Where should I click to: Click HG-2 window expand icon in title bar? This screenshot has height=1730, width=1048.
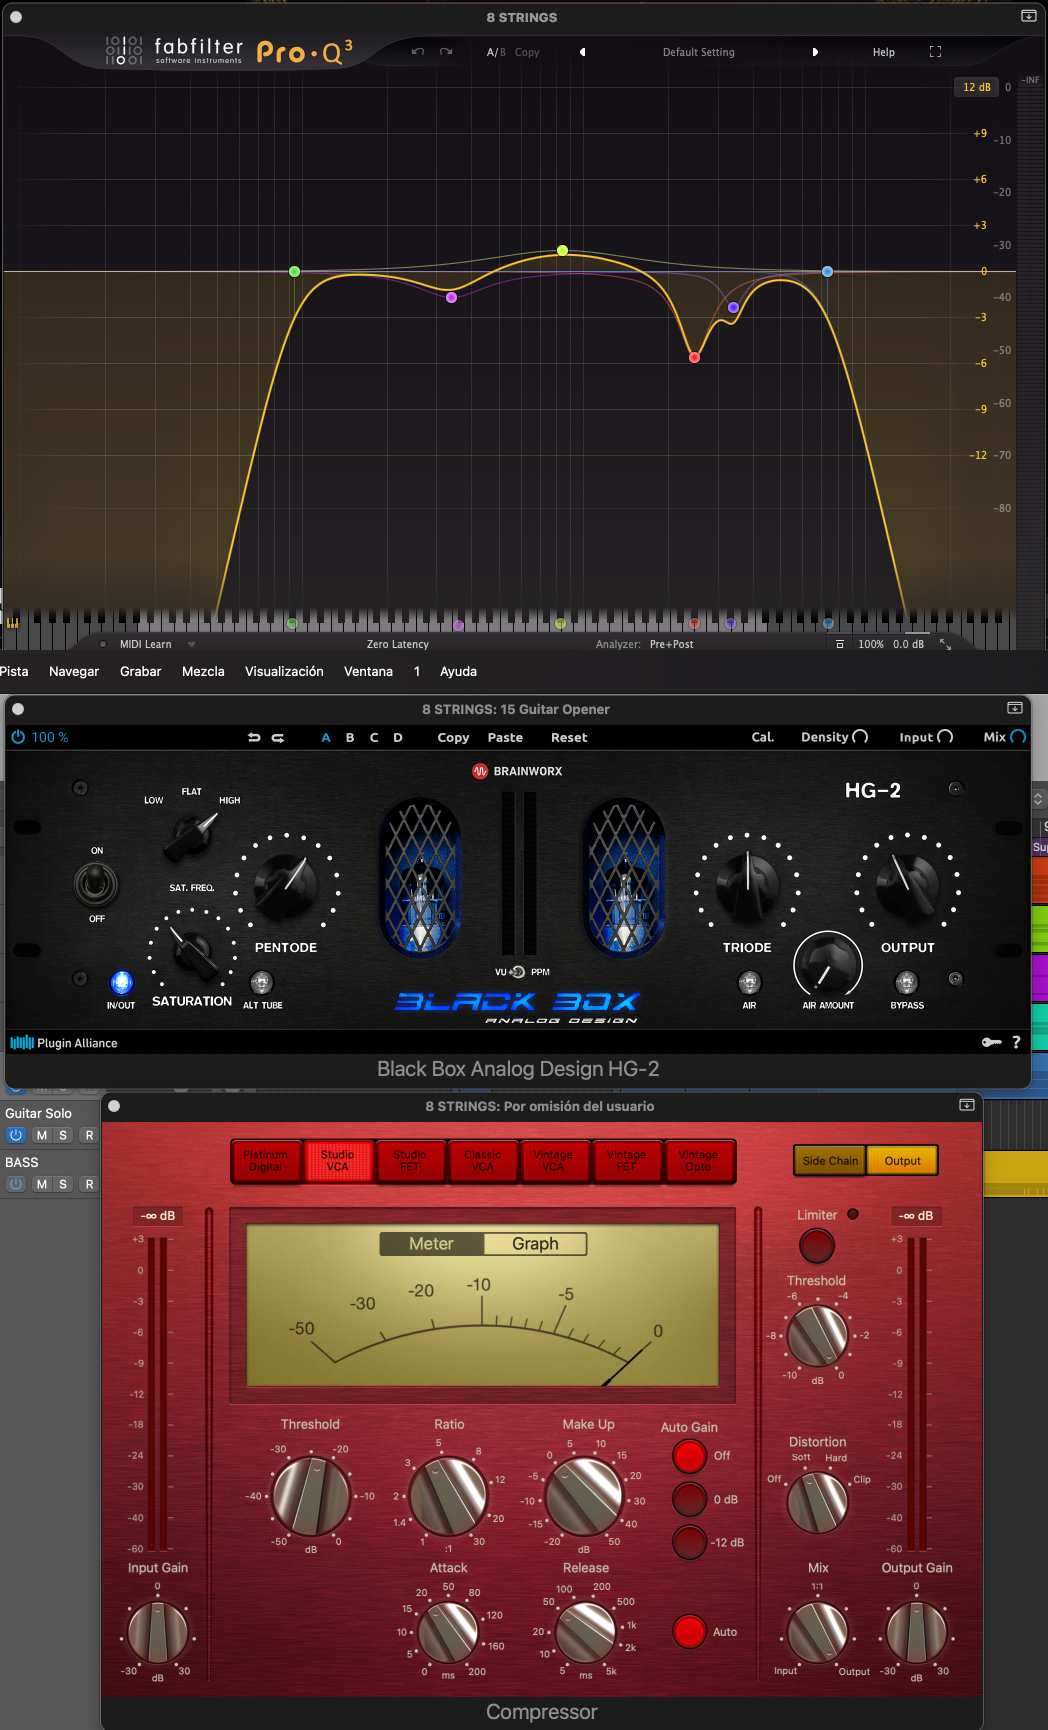(x=1015, y=708)
